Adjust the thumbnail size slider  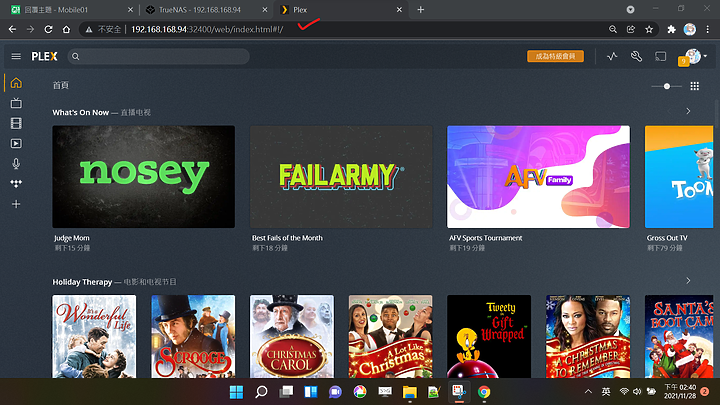(x=666, y=86)
